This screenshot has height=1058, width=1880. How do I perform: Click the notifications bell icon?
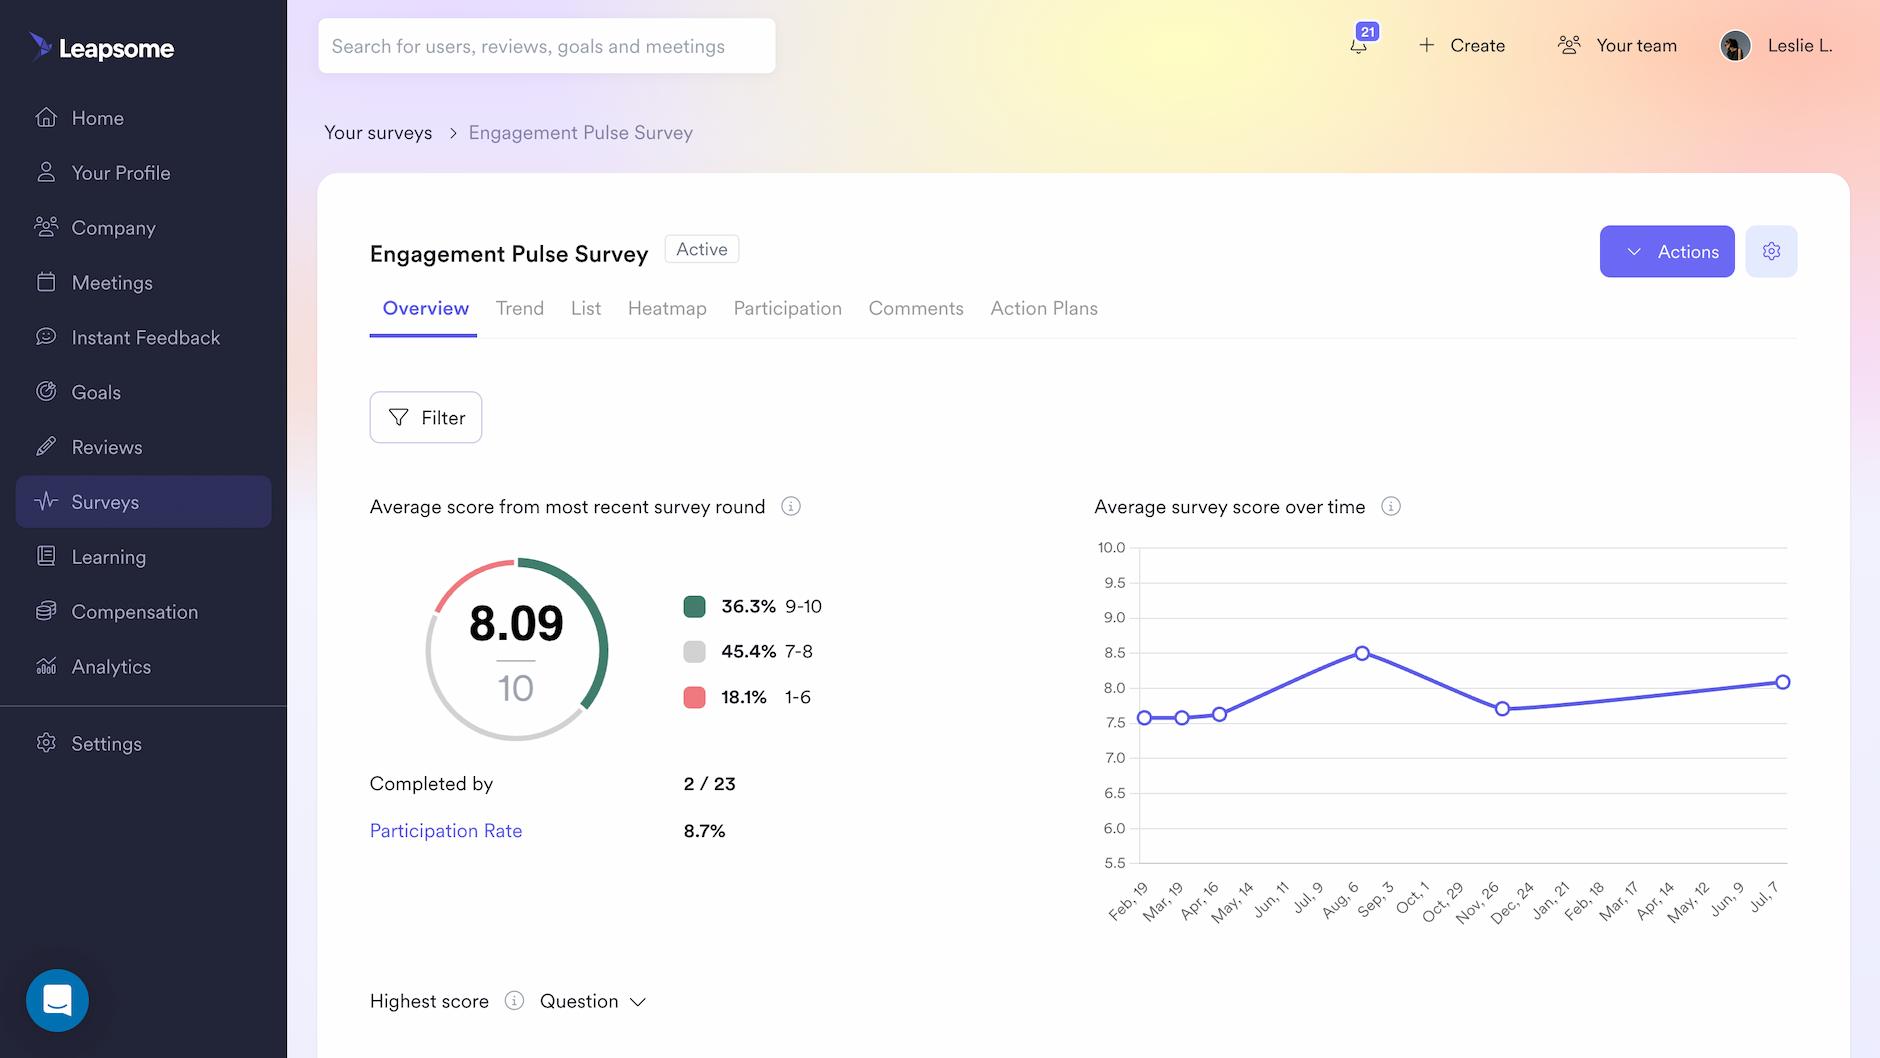click(1359, 45)
